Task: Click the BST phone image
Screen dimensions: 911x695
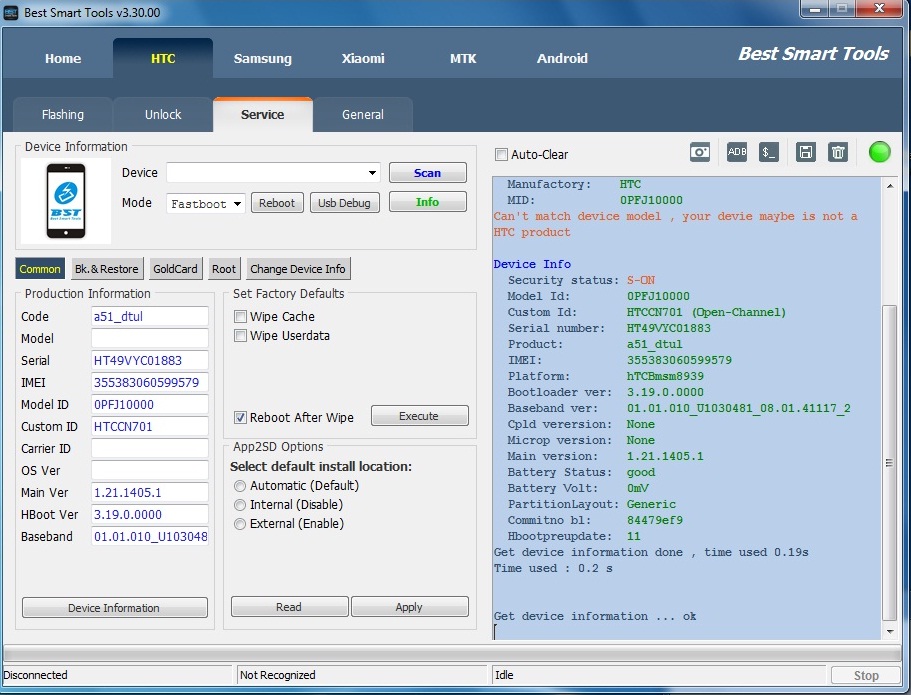Action: click(66, 201)
